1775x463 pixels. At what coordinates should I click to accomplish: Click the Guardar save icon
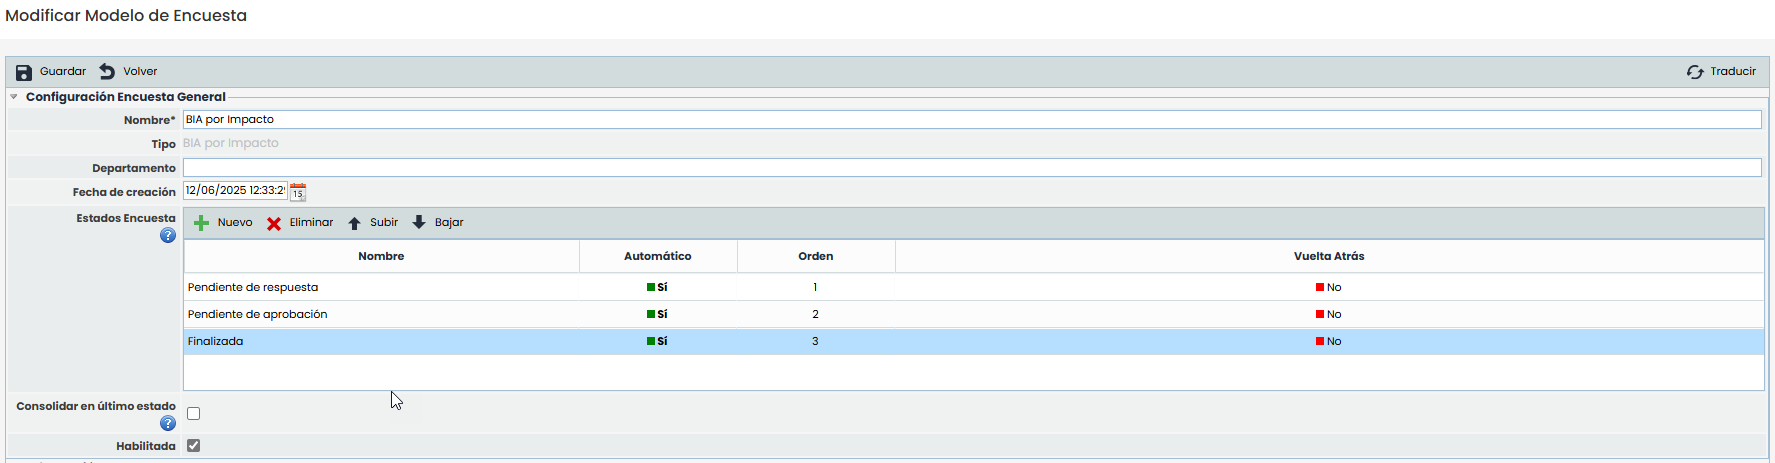[x=24, y=72]
